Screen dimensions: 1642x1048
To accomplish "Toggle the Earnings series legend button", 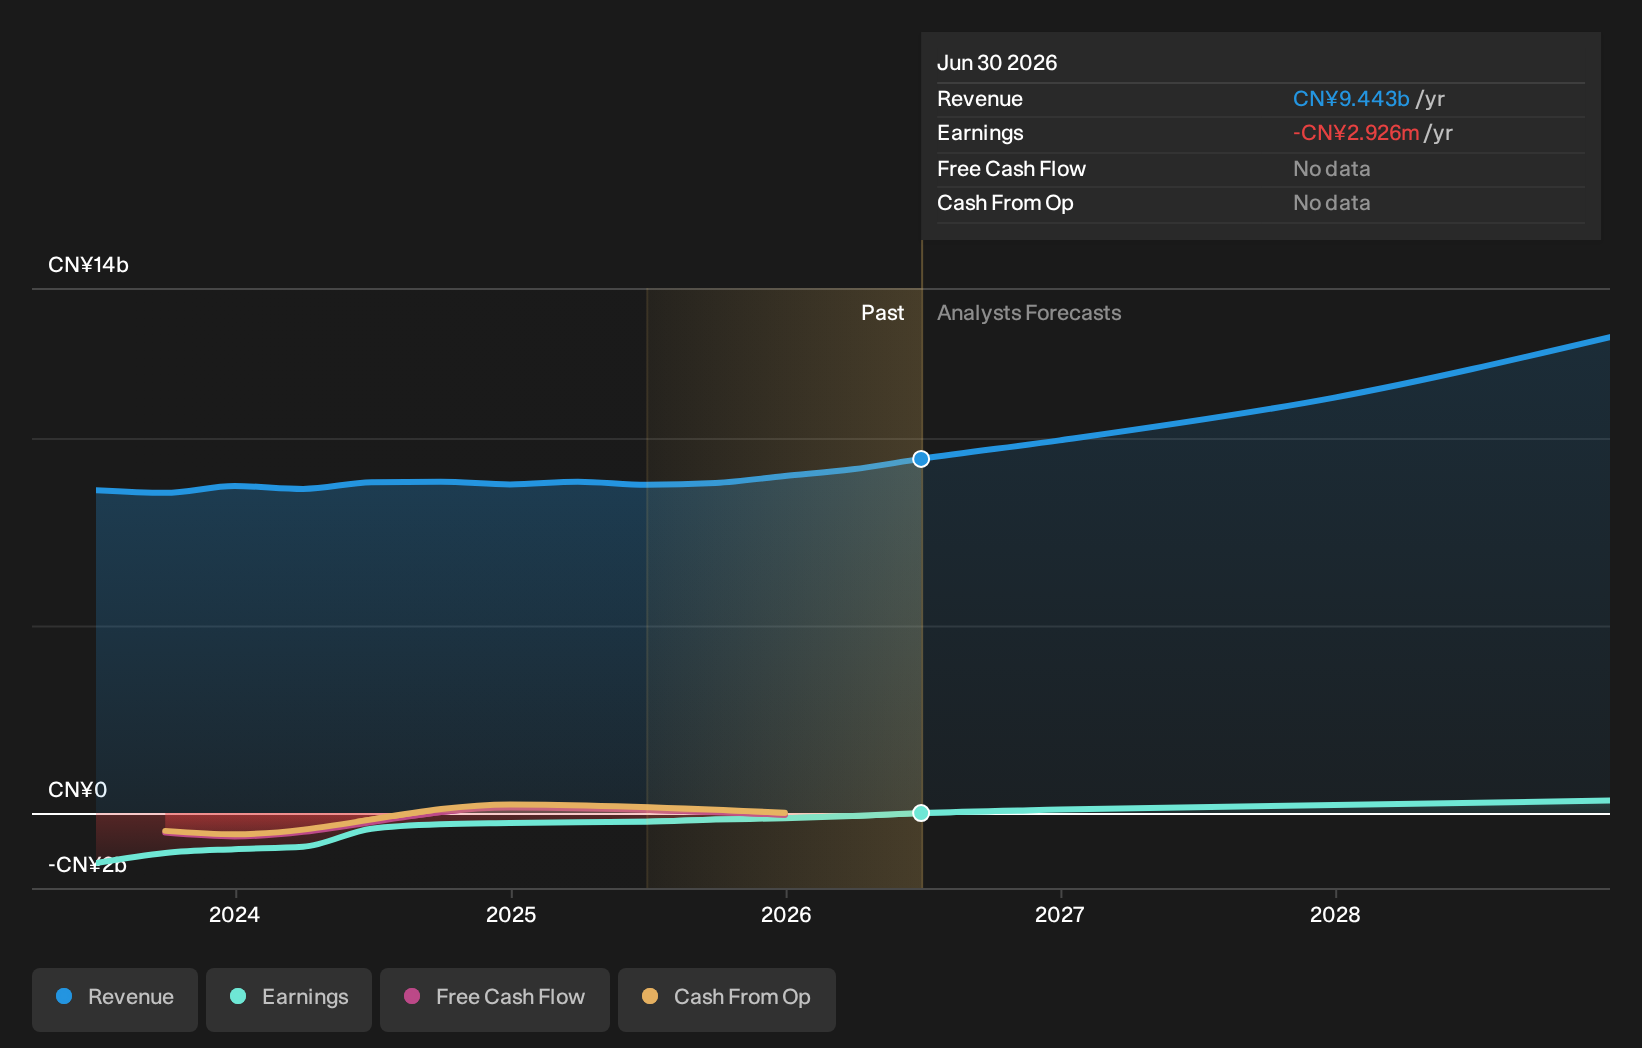I will click(289, 999).
